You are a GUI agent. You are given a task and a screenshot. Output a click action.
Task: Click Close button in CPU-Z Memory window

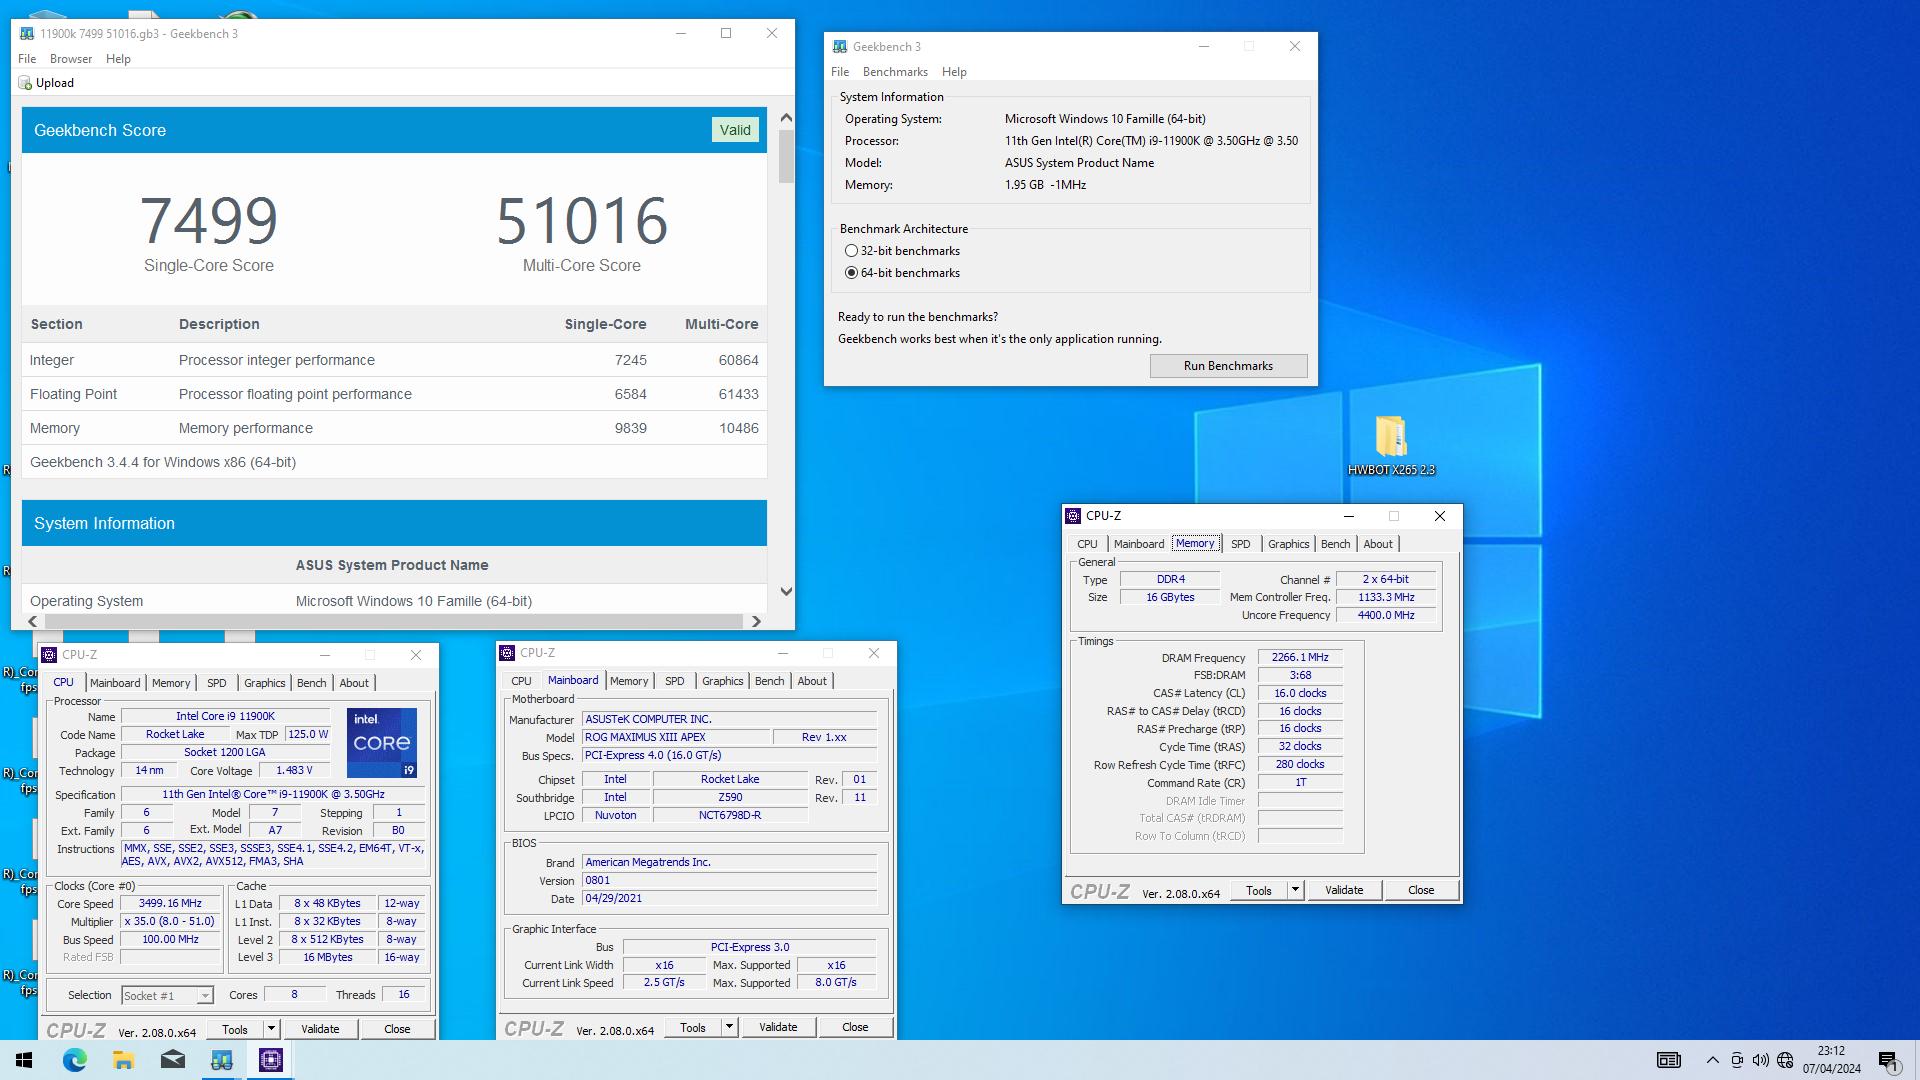tap(1421, 890)
